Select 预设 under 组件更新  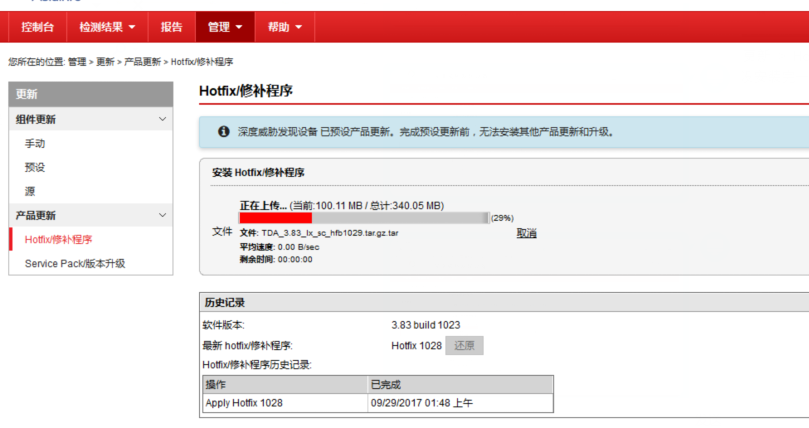coord(35,167)
